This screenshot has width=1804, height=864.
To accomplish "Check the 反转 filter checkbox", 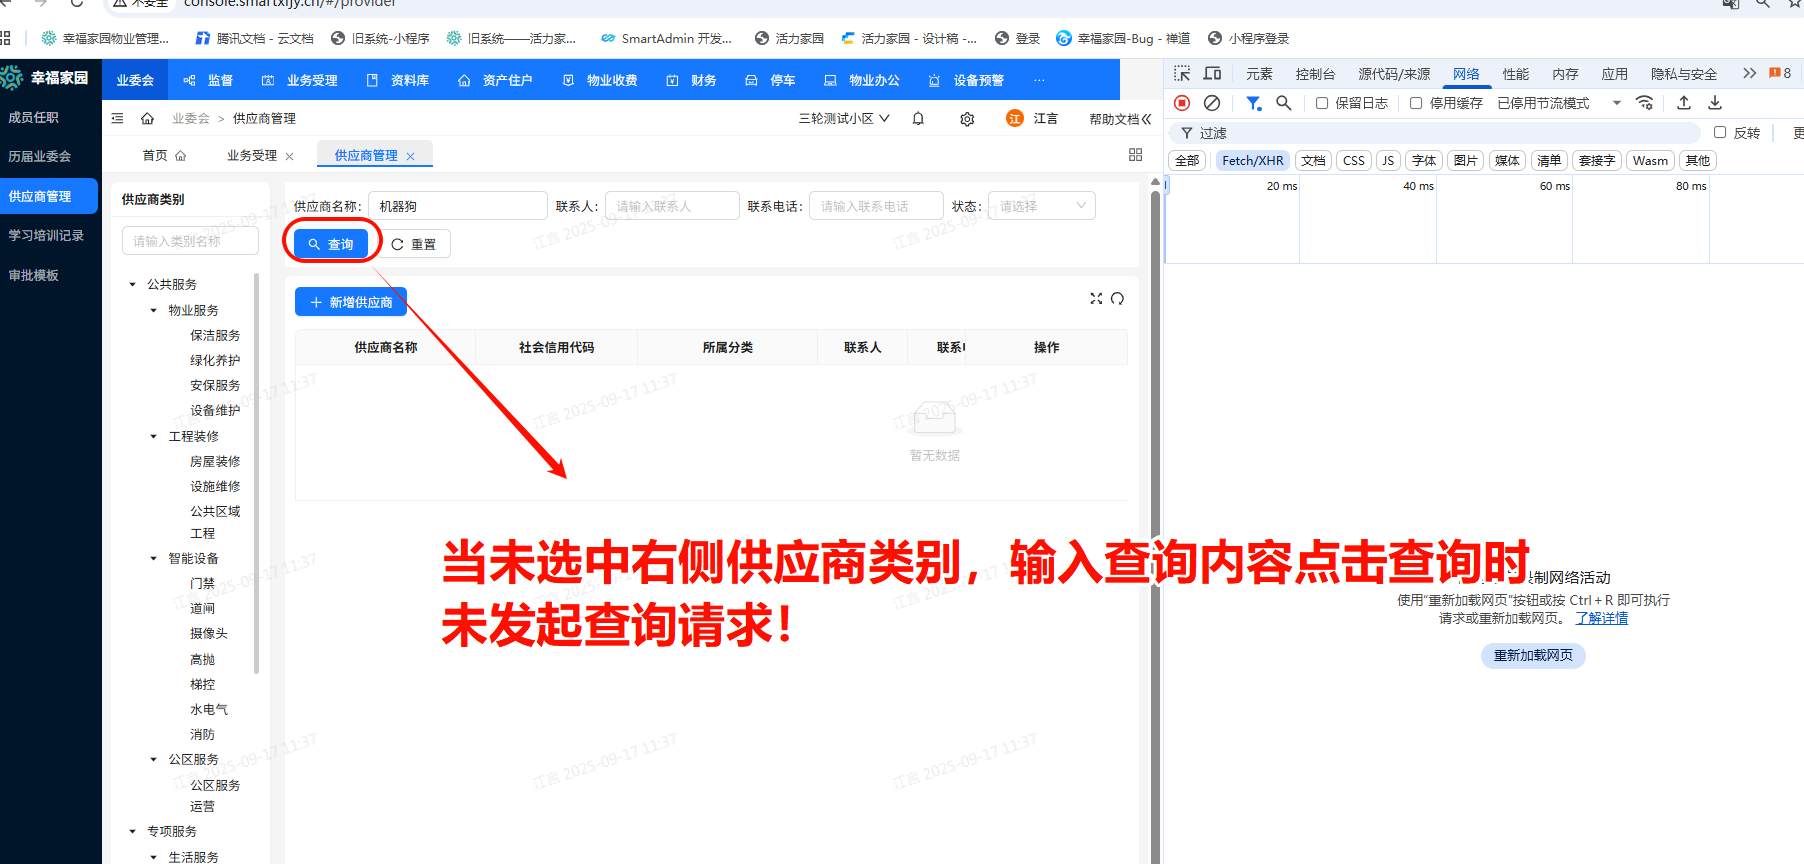I will [1720, 132].
